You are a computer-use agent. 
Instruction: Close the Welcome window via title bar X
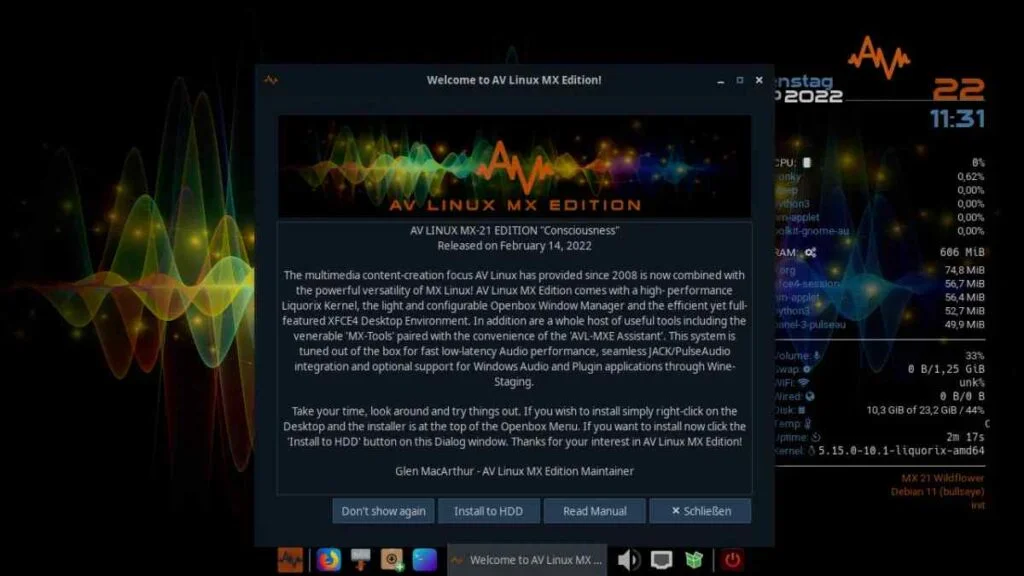click(759, 80)
